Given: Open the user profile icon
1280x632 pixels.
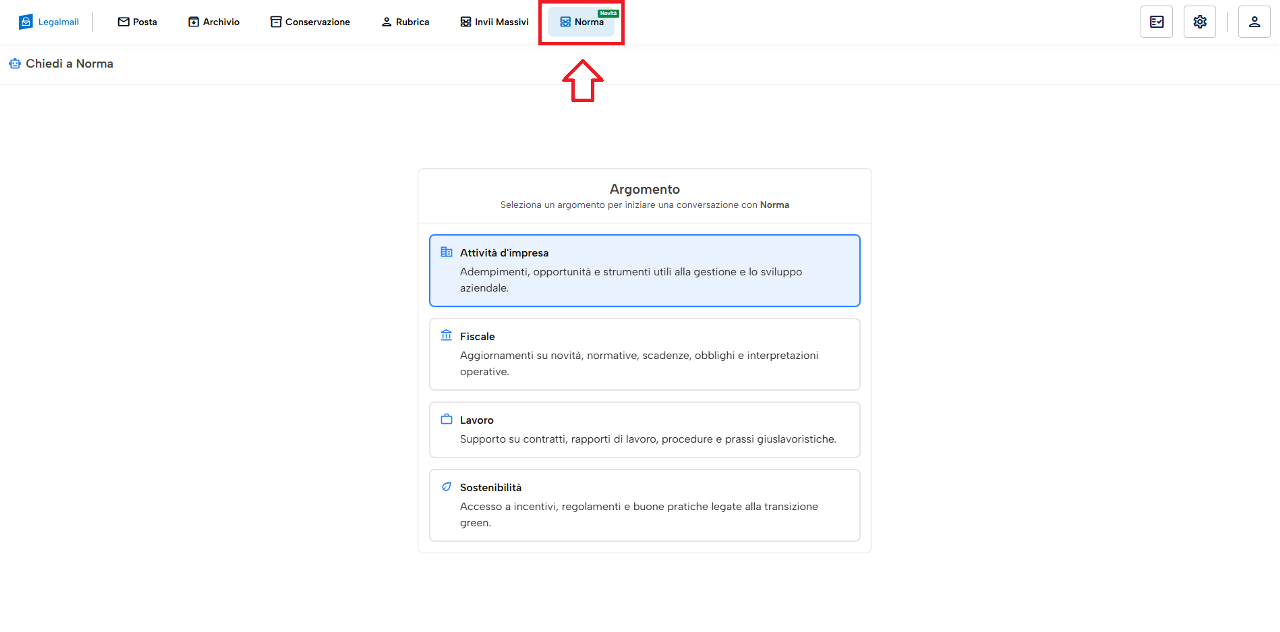Looking at the screenshot, I should [x=1254, y=22].
